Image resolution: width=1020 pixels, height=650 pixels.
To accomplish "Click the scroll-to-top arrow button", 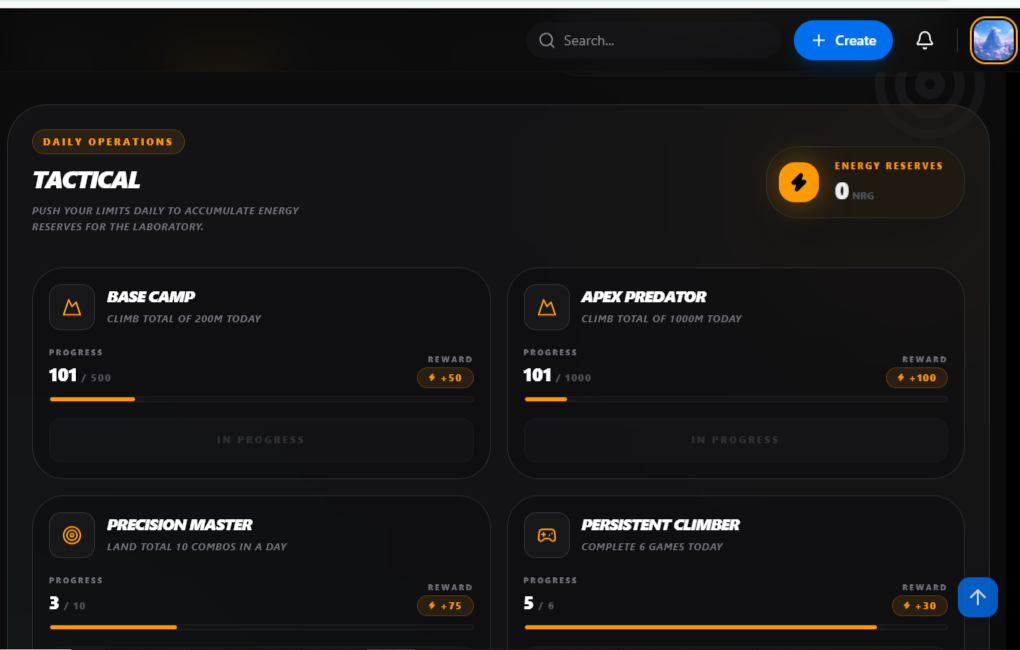I will (977, 597).
